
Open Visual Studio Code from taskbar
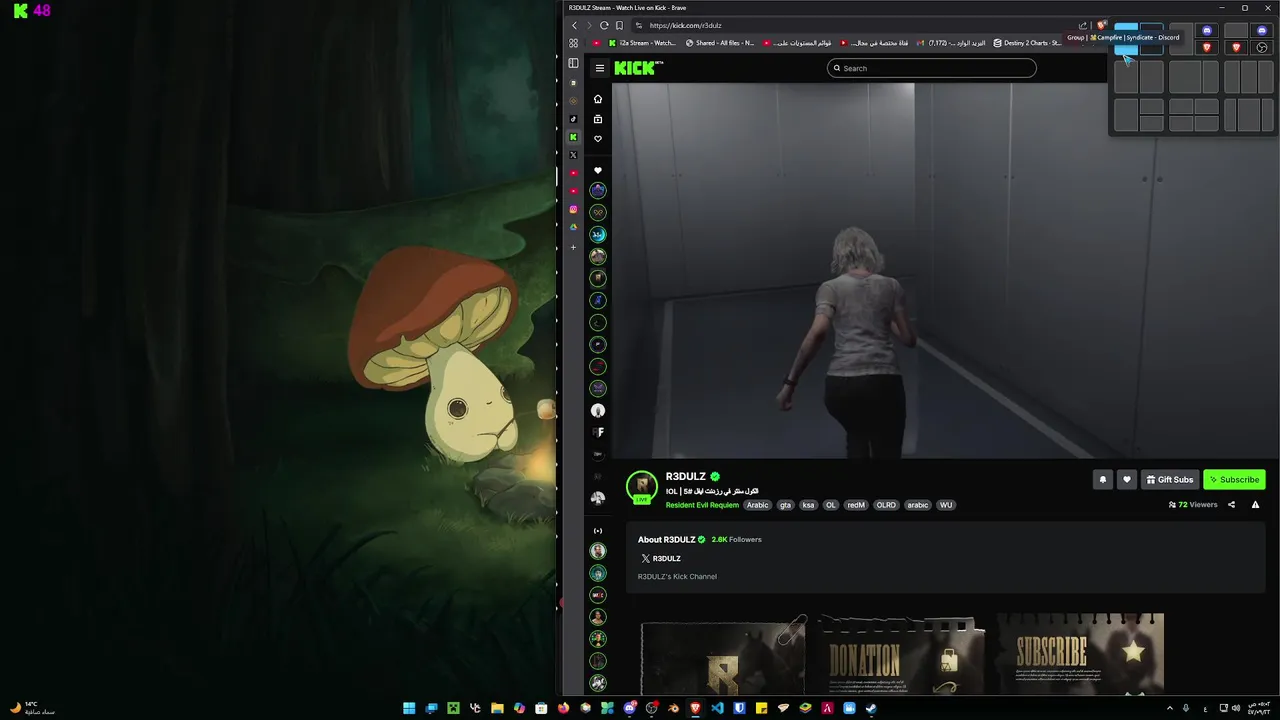[717, 708]
